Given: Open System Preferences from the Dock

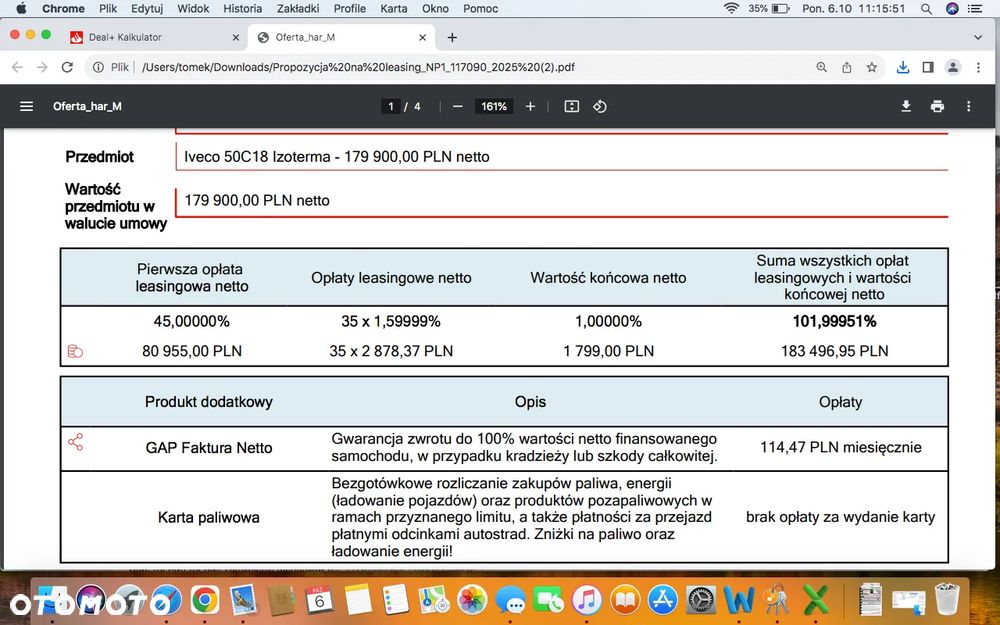Looking at the screenshot, I should [701, 599].
